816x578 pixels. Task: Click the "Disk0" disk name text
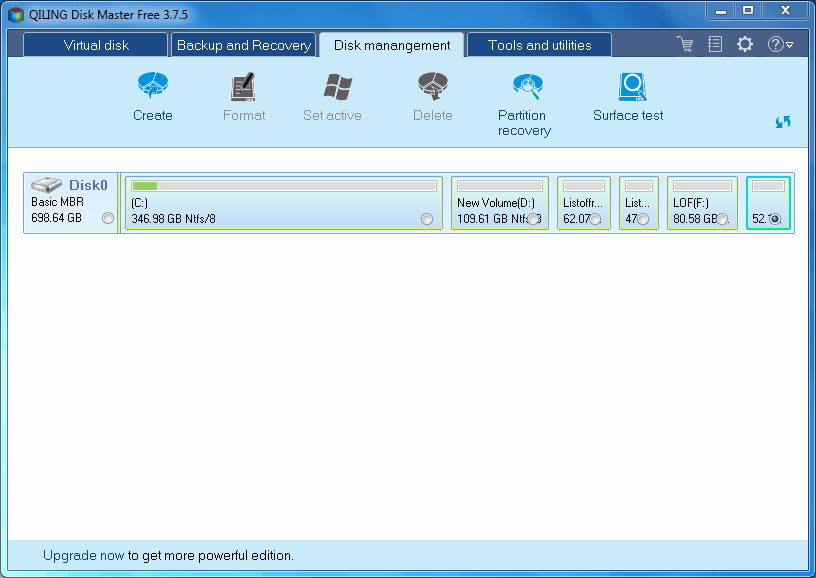tap(88, 185)
